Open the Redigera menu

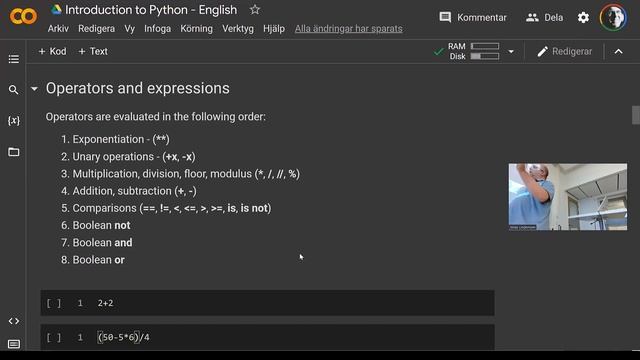click(96, 29)
